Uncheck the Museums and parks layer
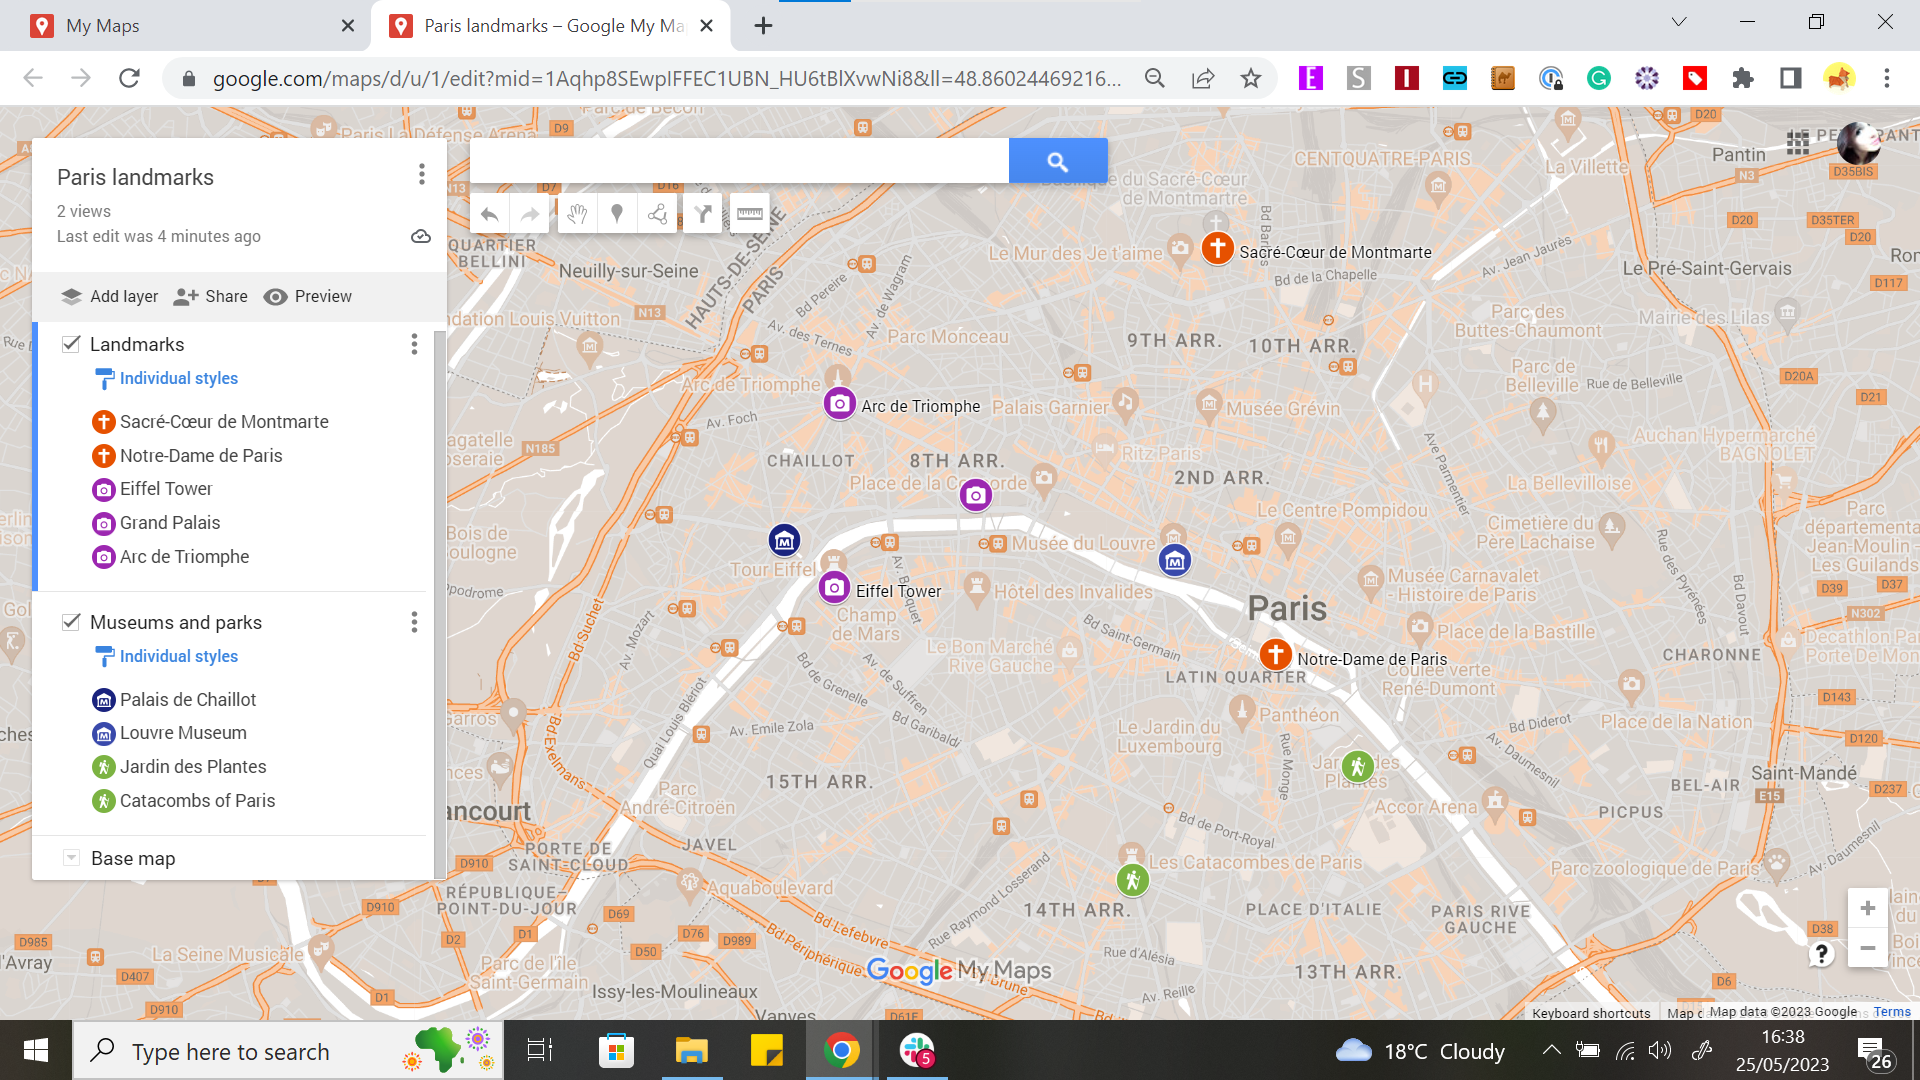 [x=71, y=621]
